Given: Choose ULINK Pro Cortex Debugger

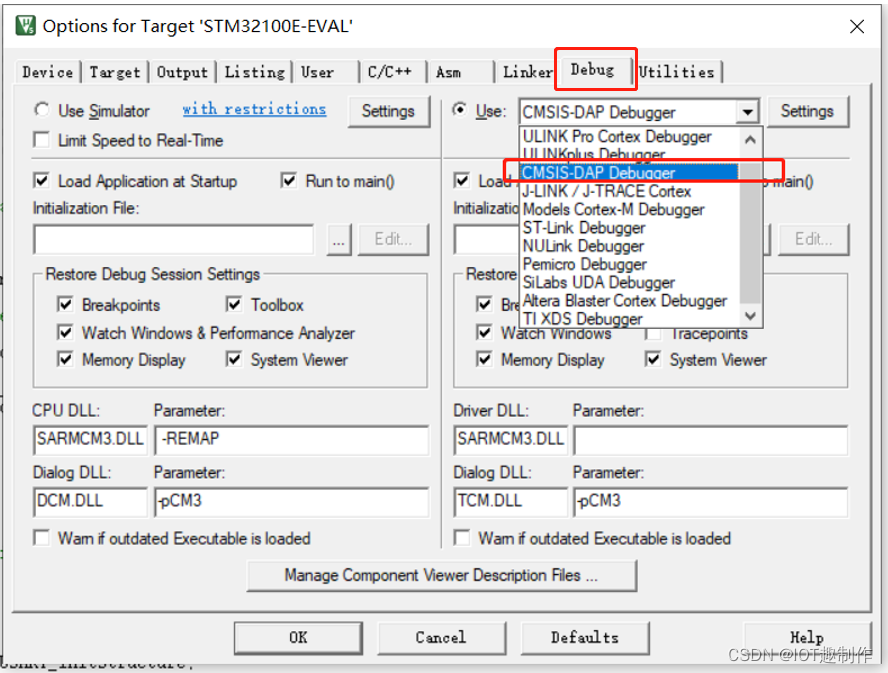Looking at the screenshot, I should (x=629, y=137).
